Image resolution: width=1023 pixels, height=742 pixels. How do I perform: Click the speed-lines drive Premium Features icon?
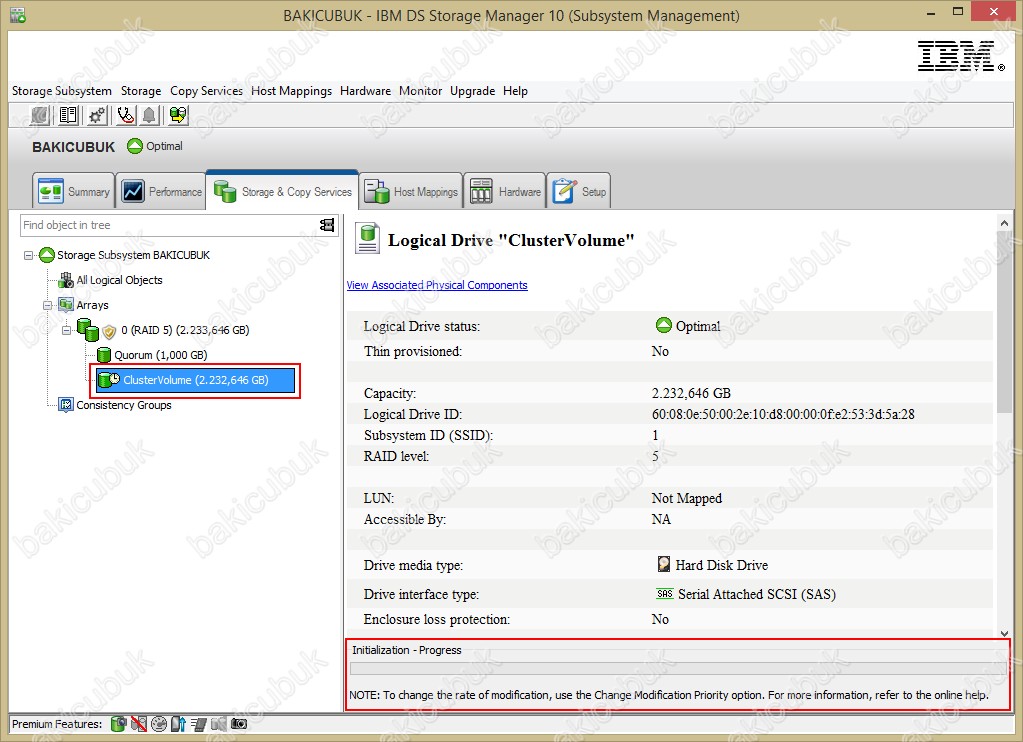coord(198,724)
